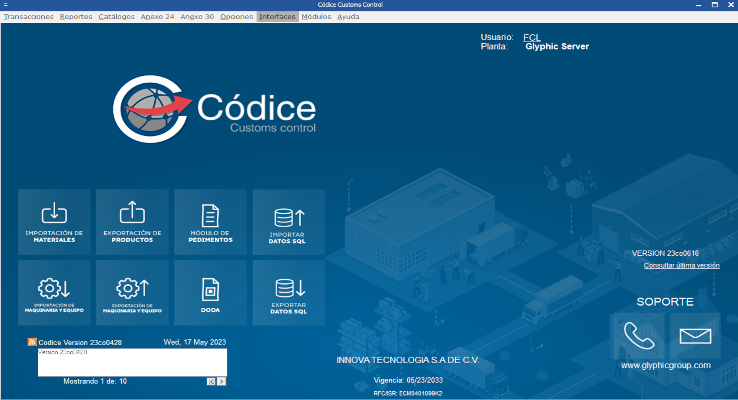The width and height of the screenshot is (738, 400).
Task: Click the Importar Datos SQL tile
Action: click(289, 222)
